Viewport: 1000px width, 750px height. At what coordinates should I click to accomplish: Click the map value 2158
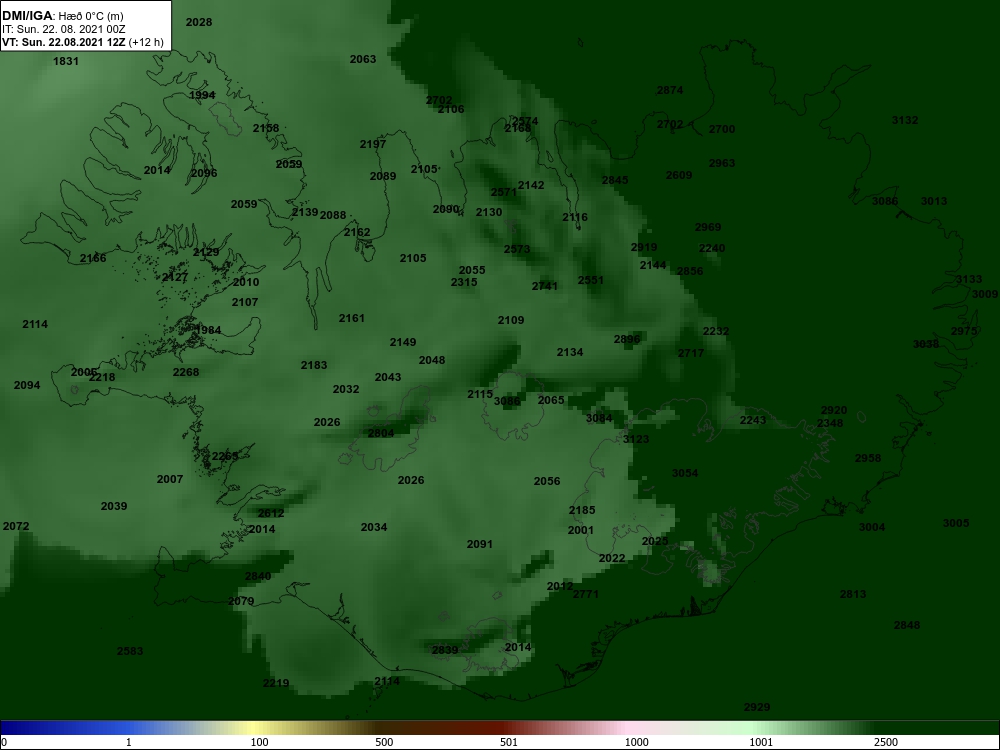266,128
